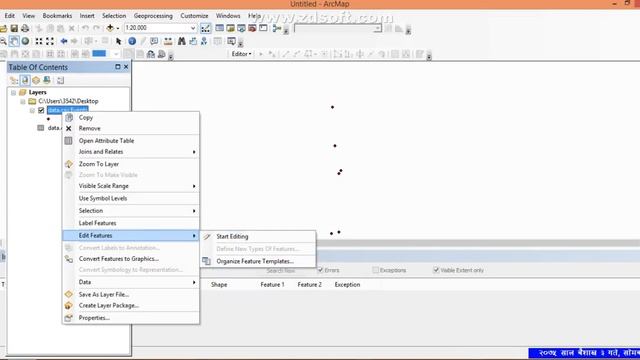Open the ArcToolbox window icon
The height and width of the screenshot is (360, 640).
click(x=252, y=28)
